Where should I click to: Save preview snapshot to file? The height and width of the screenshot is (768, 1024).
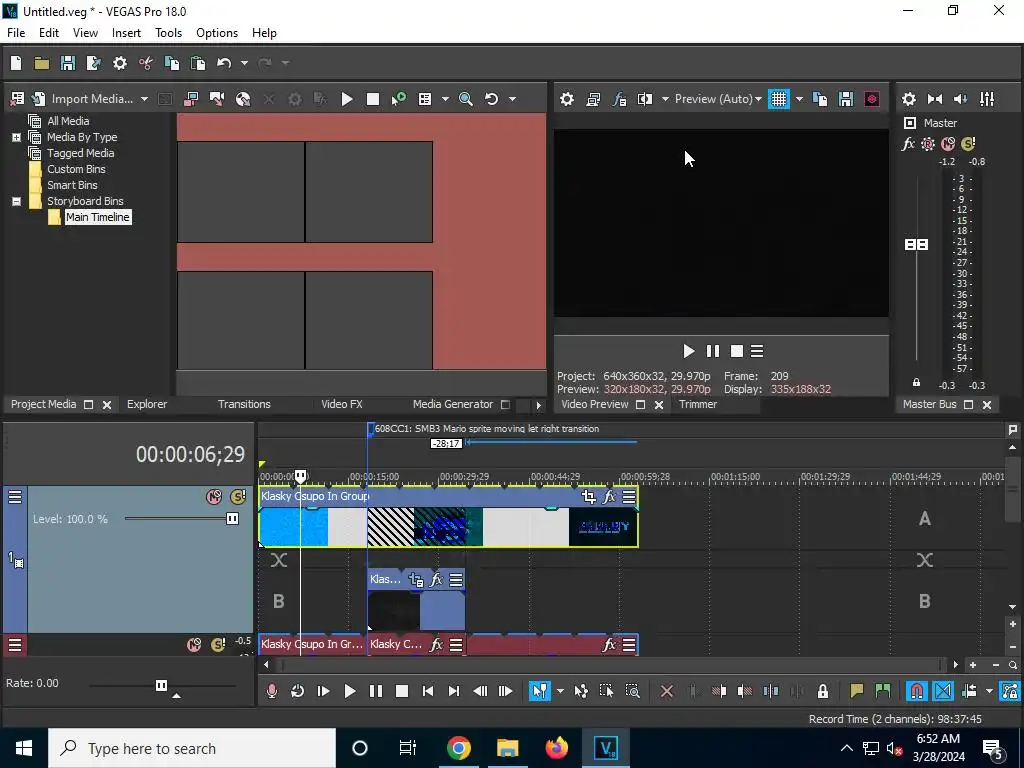[846, 99]
